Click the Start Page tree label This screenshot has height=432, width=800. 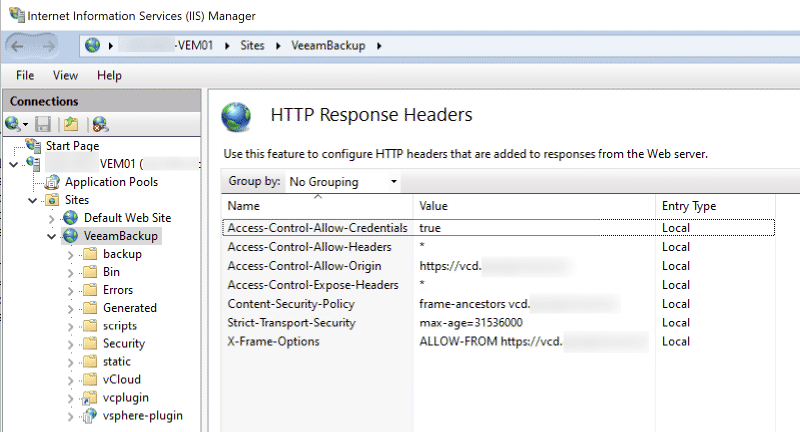coord(72,145)
